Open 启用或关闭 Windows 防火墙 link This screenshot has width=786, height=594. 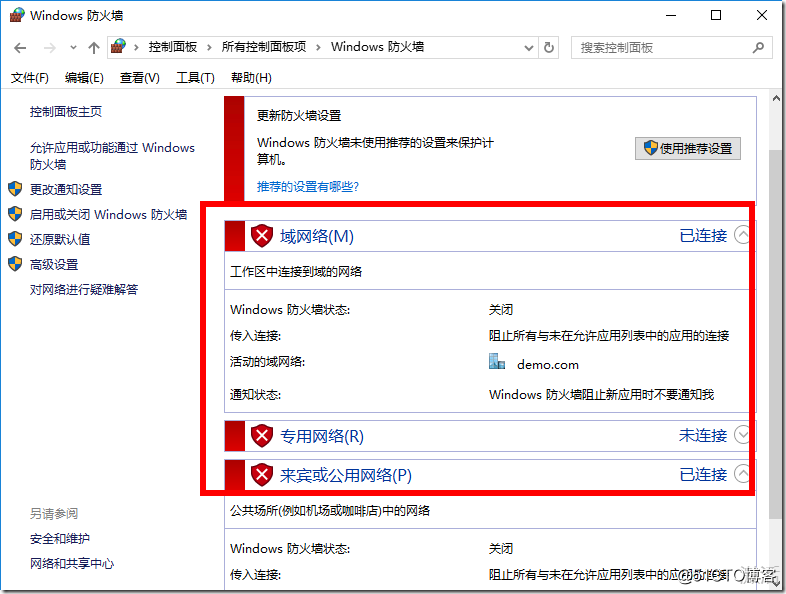pyautogui.click(x=108, y=215)
